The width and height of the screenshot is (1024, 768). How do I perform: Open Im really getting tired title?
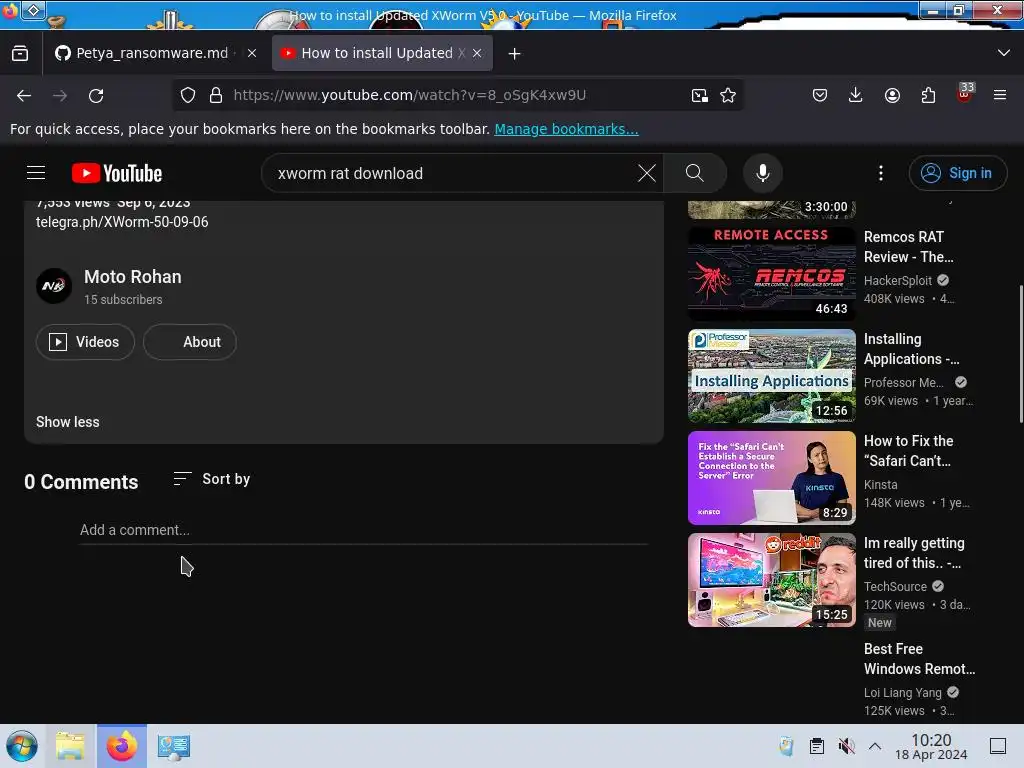coord(914,552)
